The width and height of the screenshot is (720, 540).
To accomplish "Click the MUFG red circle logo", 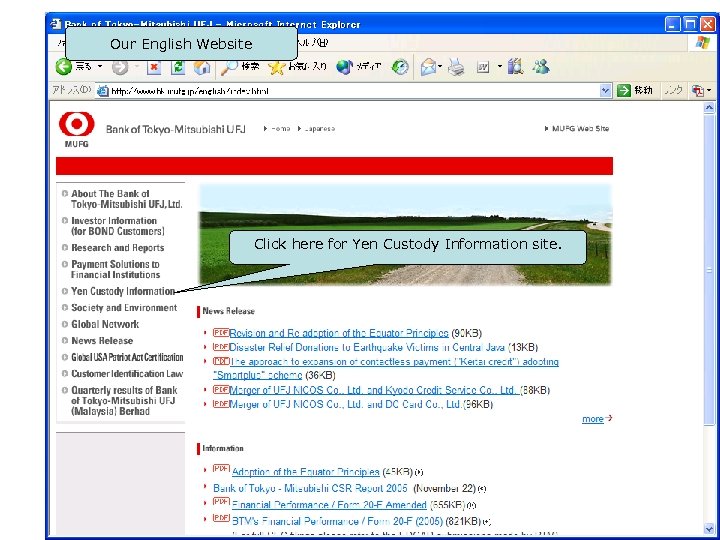I will tap(77, 124).
